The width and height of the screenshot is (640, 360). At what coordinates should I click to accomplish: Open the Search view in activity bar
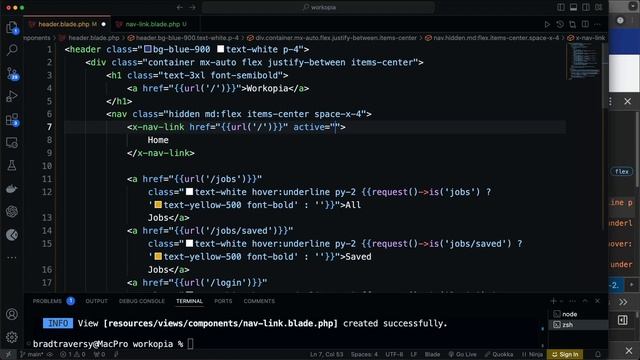(12, 50)
